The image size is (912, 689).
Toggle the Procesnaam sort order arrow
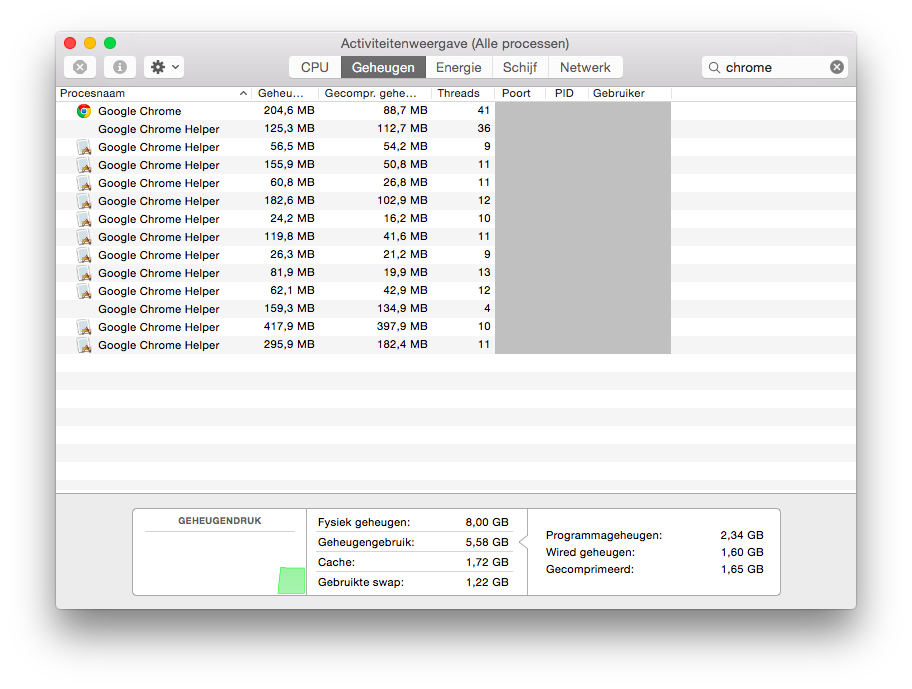pos(243,94)
